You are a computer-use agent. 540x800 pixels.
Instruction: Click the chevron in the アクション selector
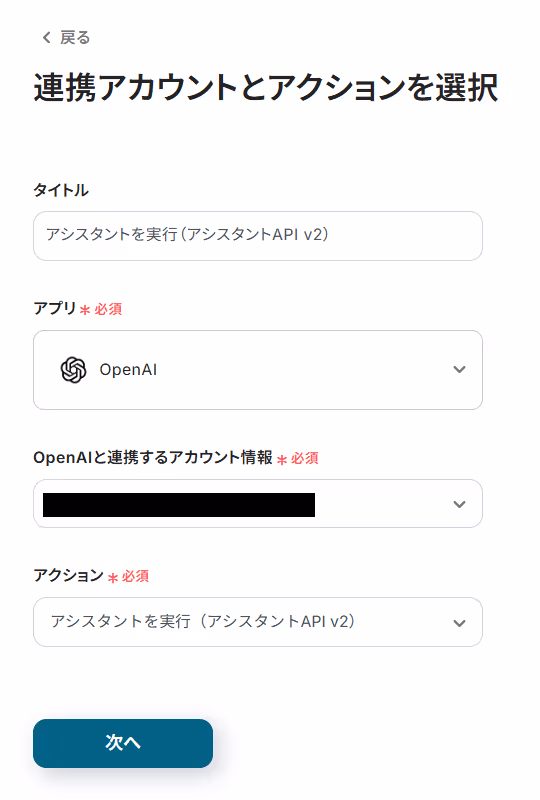[459, 623]
